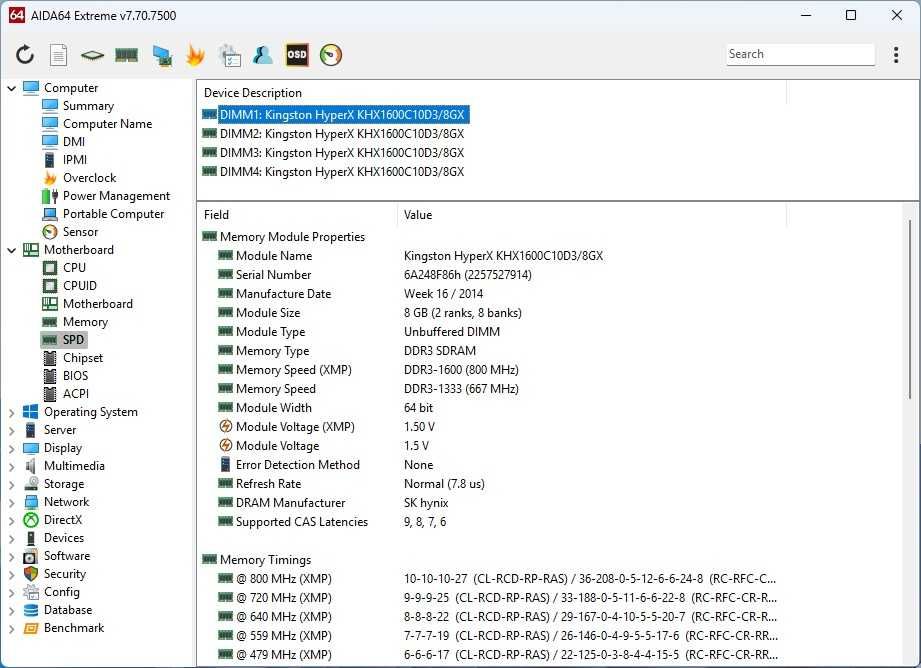Expand the Storage node
Image resolution: width=921 pixels, height=668 pixels.
click(x=11, y=485)
